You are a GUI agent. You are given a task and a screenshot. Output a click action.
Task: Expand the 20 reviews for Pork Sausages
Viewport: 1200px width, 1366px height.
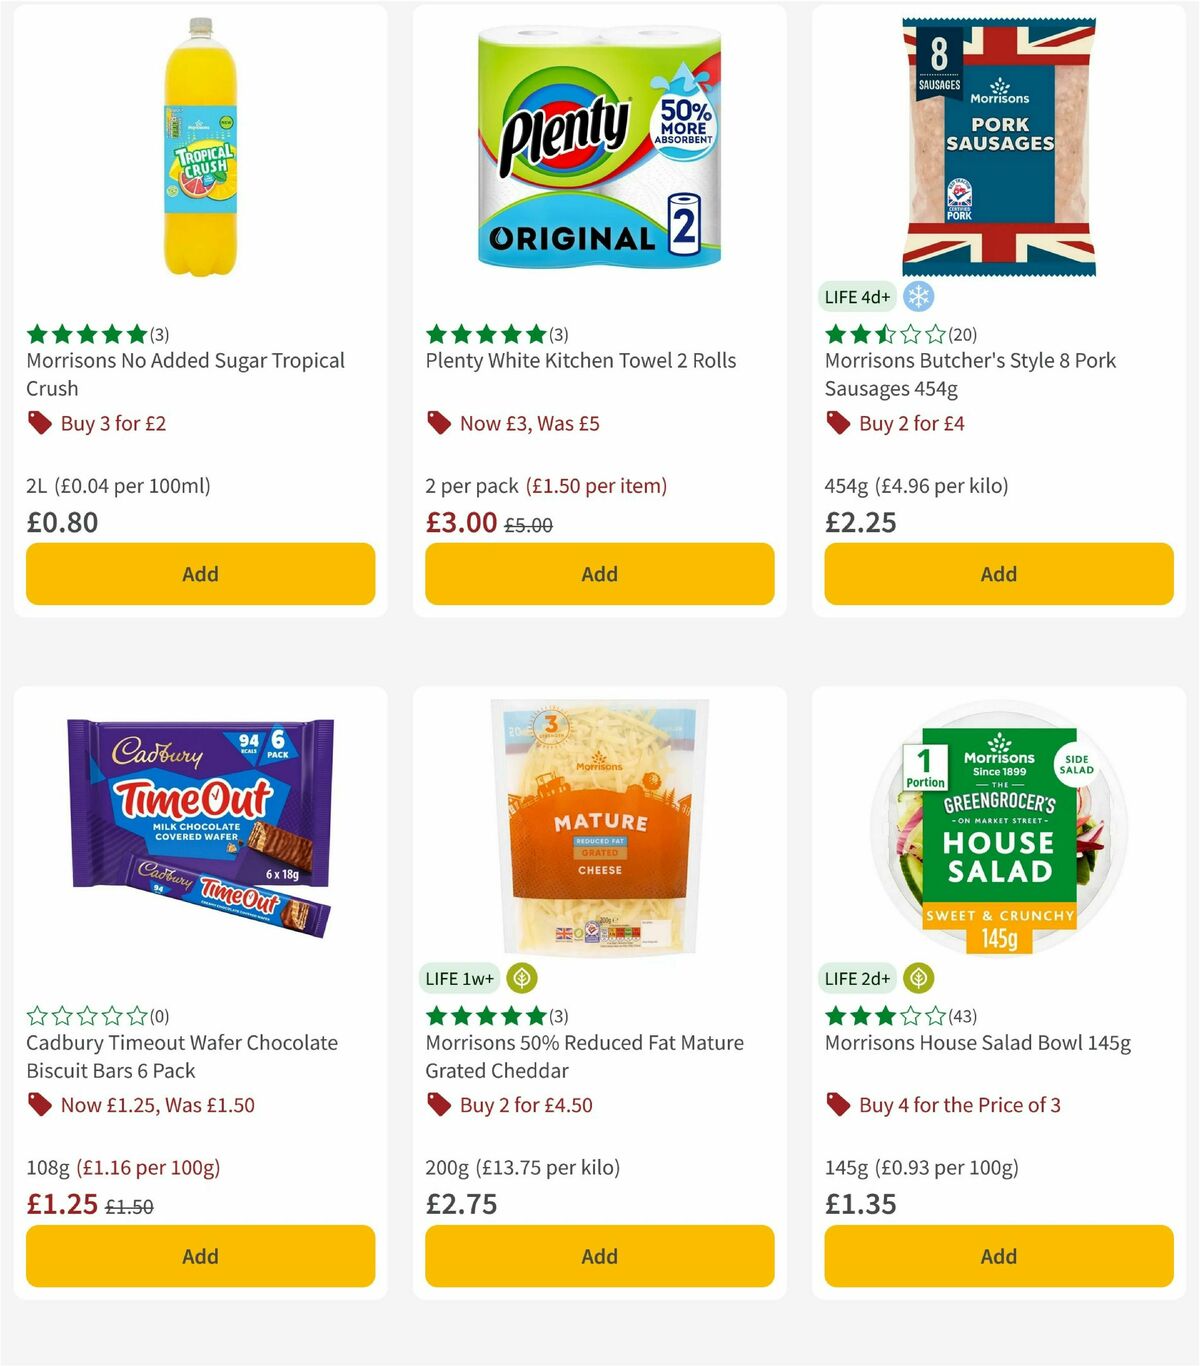tap(963, 335)
